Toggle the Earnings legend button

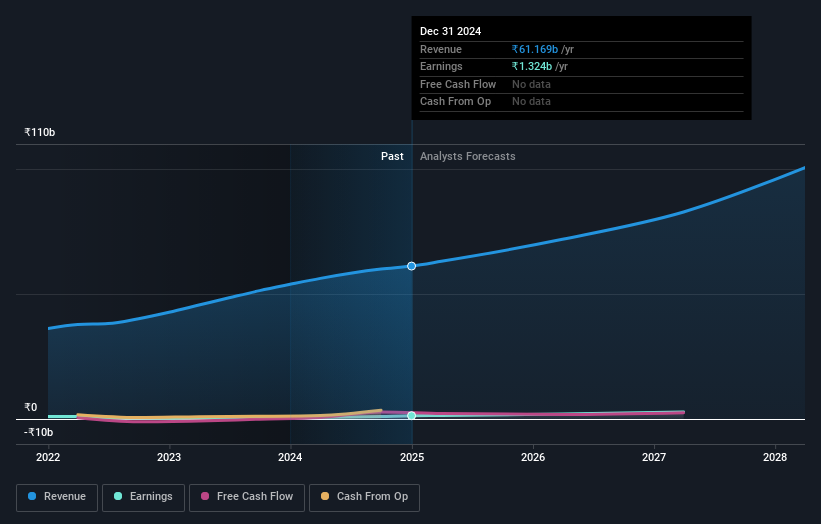(x=143, y=497)
